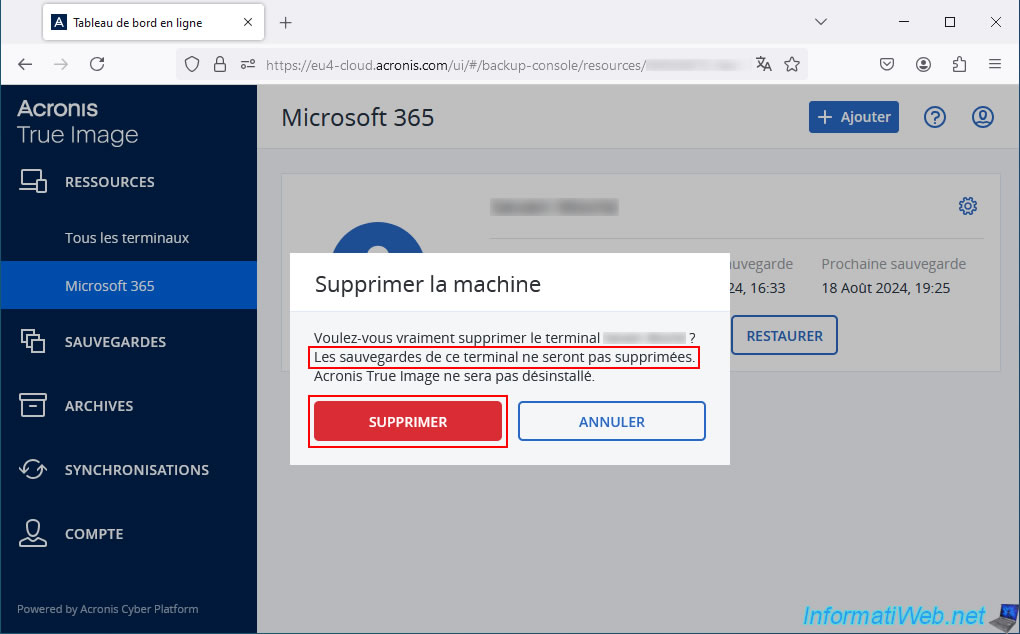The width and height of the screenshot is (1020, 634).
Task: Go back with the browser back arrow
Action: pos(25,64)
